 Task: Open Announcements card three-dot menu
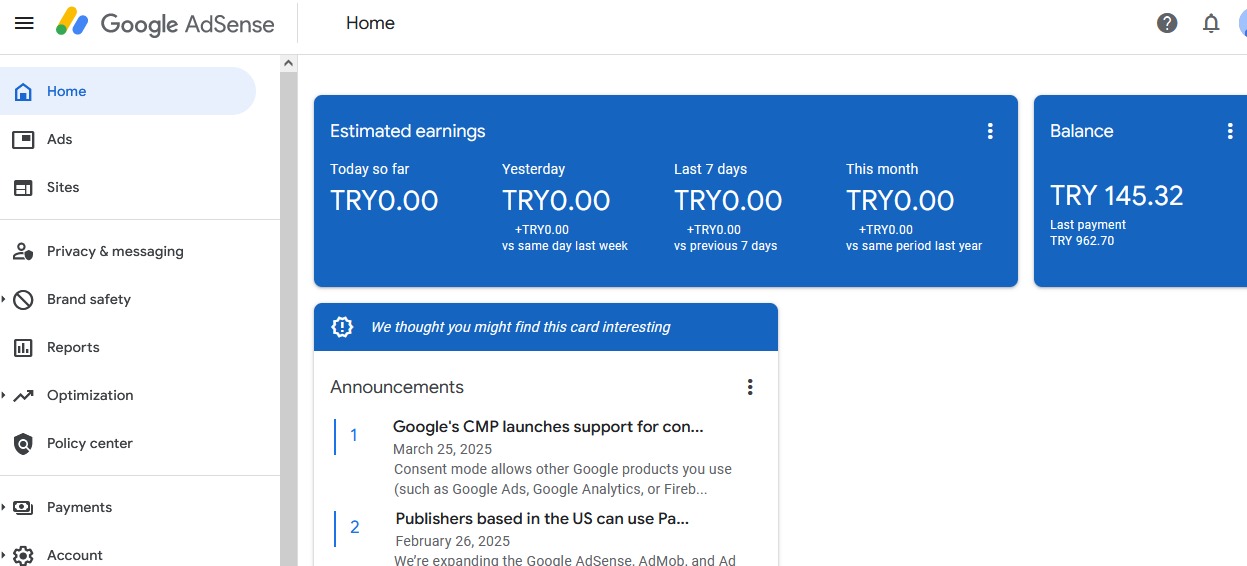pyautogui.click(x=750, y=387)
